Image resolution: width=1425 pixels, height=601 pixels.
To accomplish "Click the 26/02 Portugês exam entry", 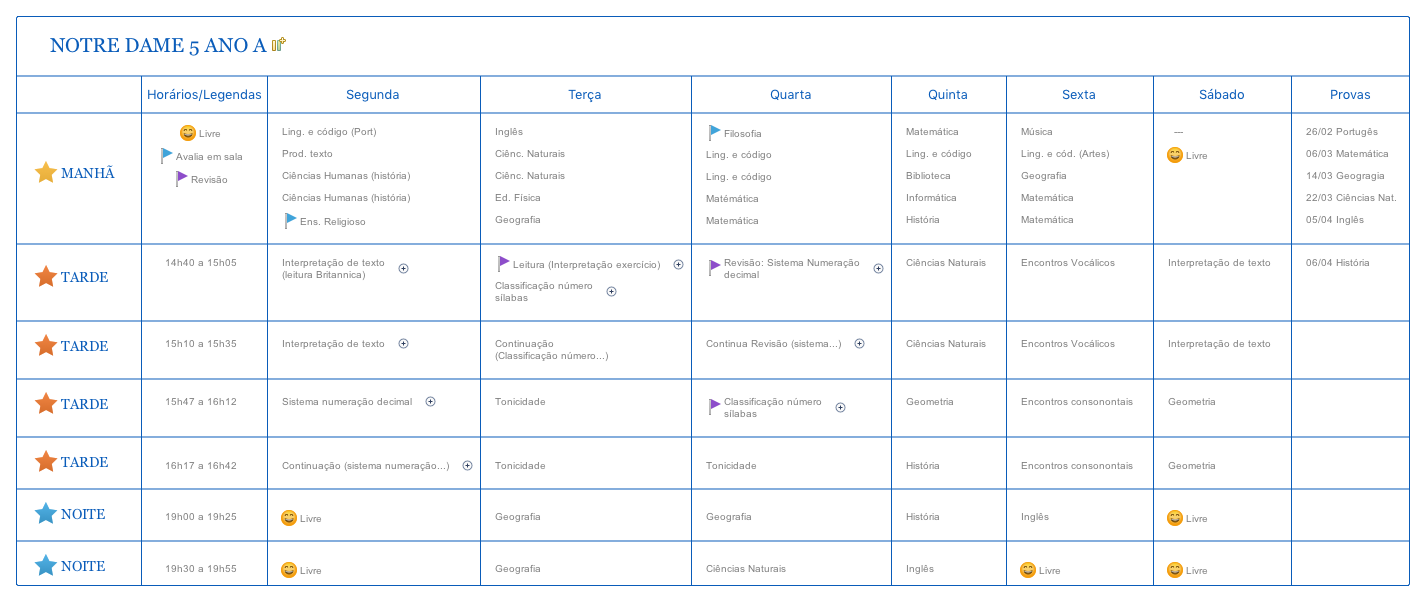I will coord(1341,132).
